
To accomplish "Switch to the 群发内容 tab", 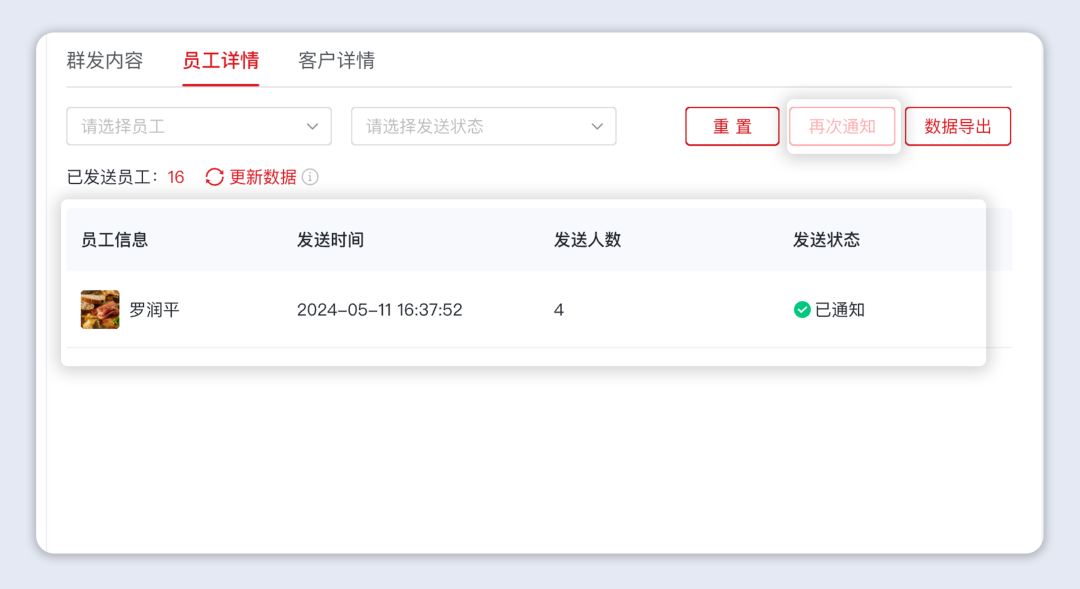I will [107, 61].
